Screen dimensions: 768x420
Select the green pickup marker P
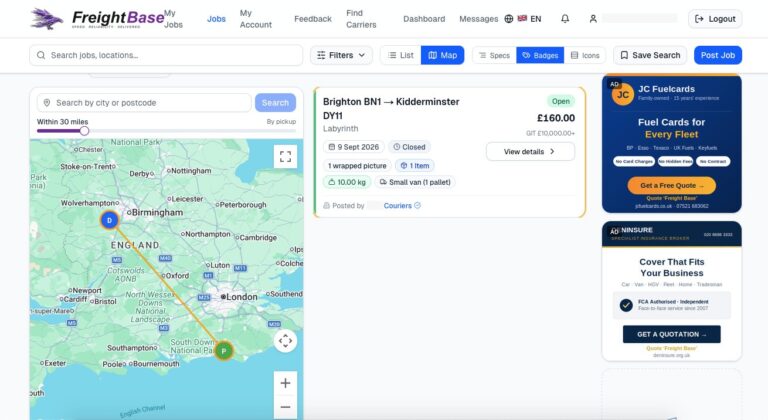click(x=224, y=351)
